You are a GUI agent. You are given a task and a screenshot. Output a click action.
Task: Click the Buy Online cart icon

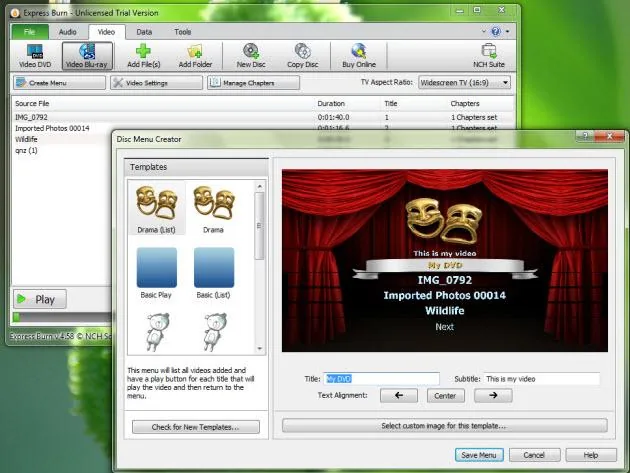coord(357,54)
